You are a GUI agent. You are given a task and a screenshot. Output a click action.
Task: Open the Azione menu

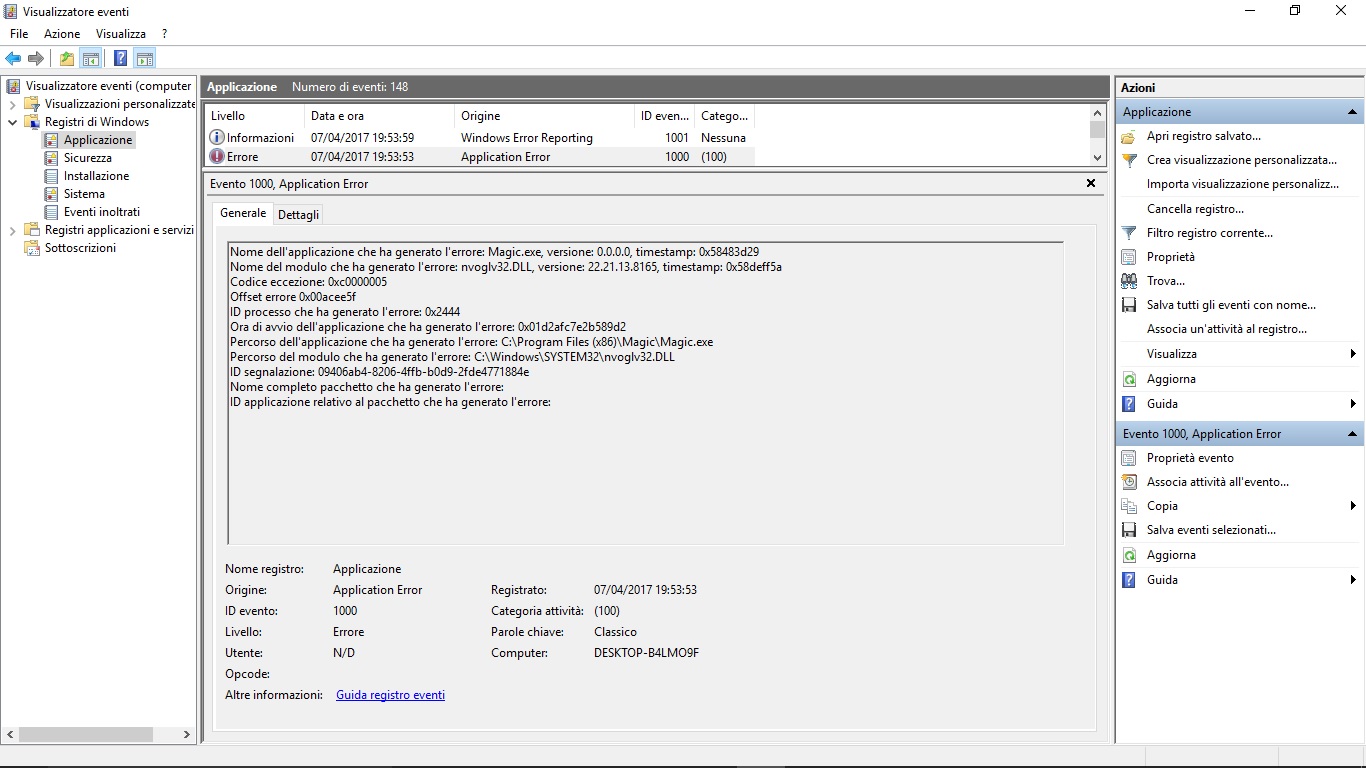click(62, 34)
